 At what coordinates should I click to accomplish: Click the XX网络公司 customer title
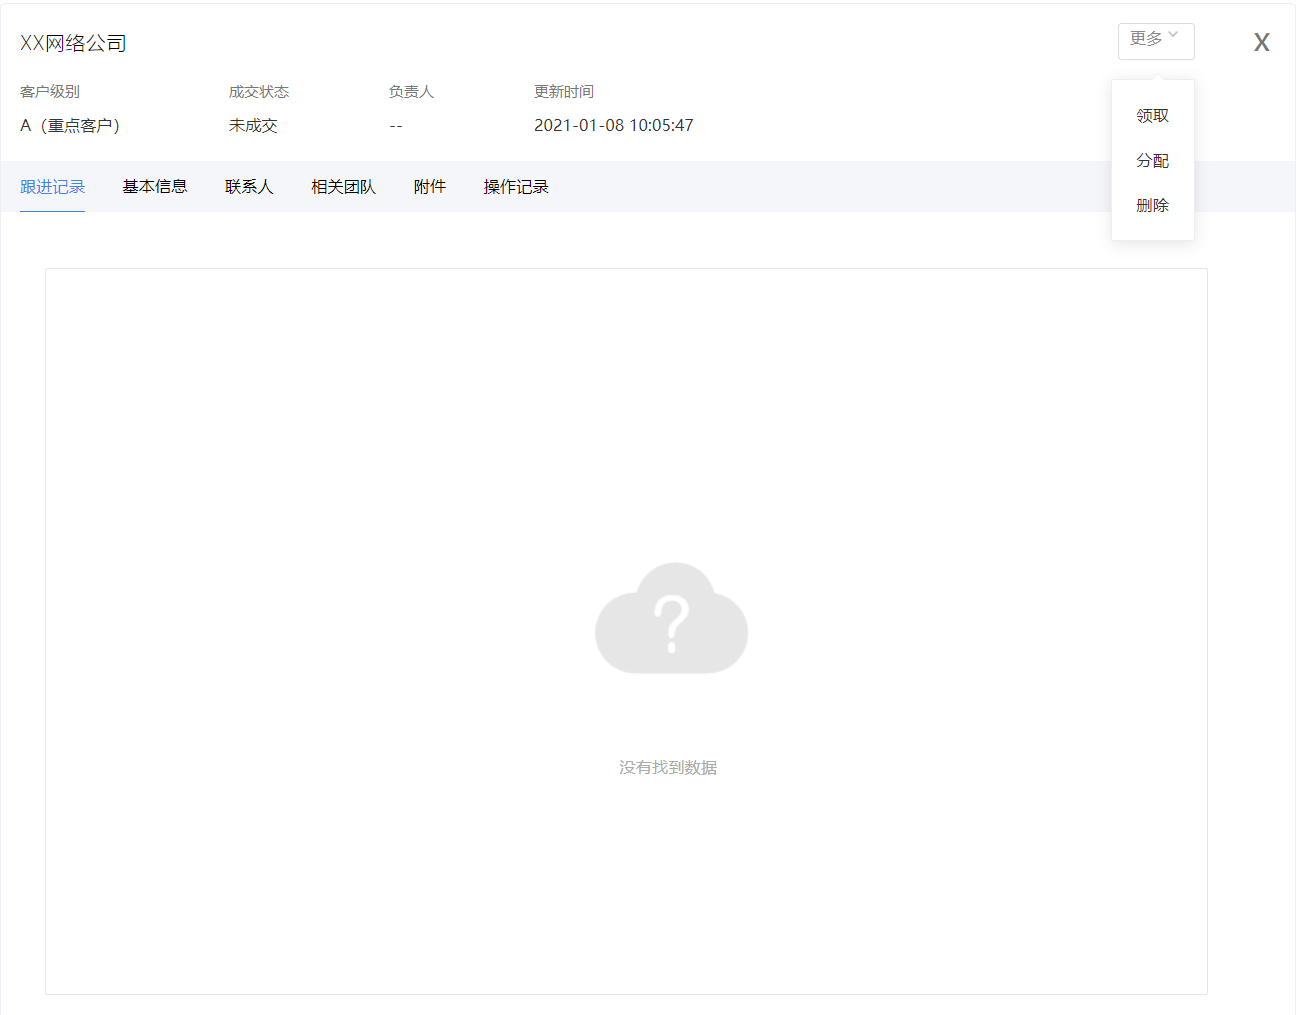point(73,43)
